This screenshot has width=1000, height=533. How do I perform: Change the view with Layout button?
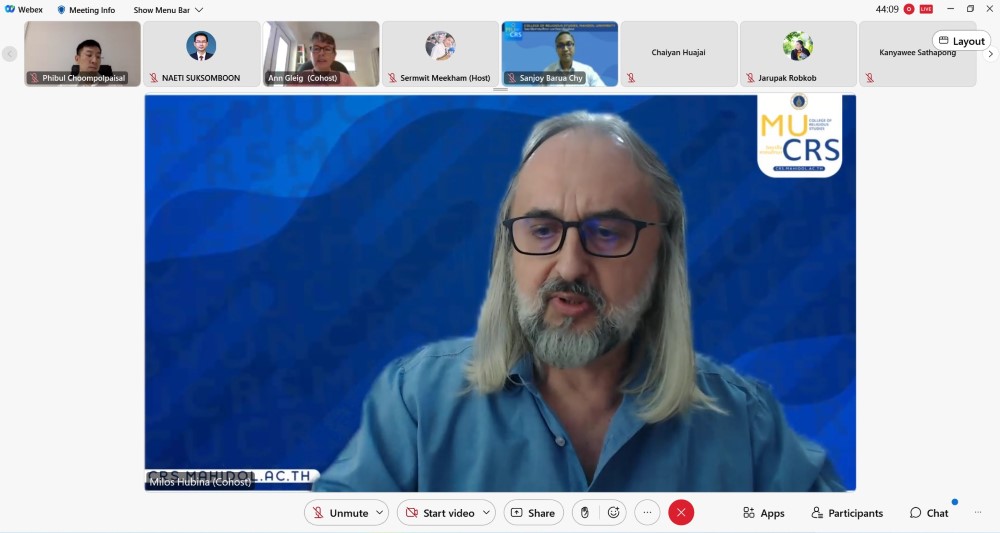coord(961,41)
